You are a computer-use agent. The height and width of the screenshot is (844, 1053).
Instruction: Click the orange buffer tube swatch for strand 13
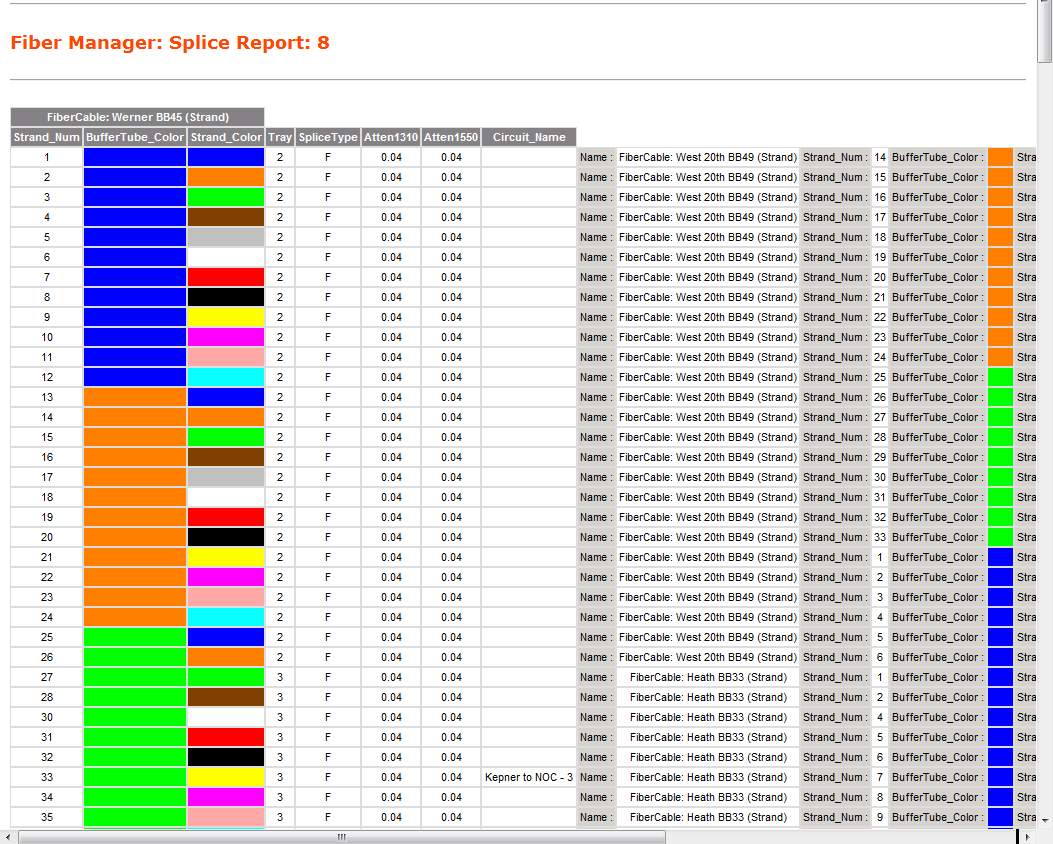pyautogui.click(x=135, y=397)
